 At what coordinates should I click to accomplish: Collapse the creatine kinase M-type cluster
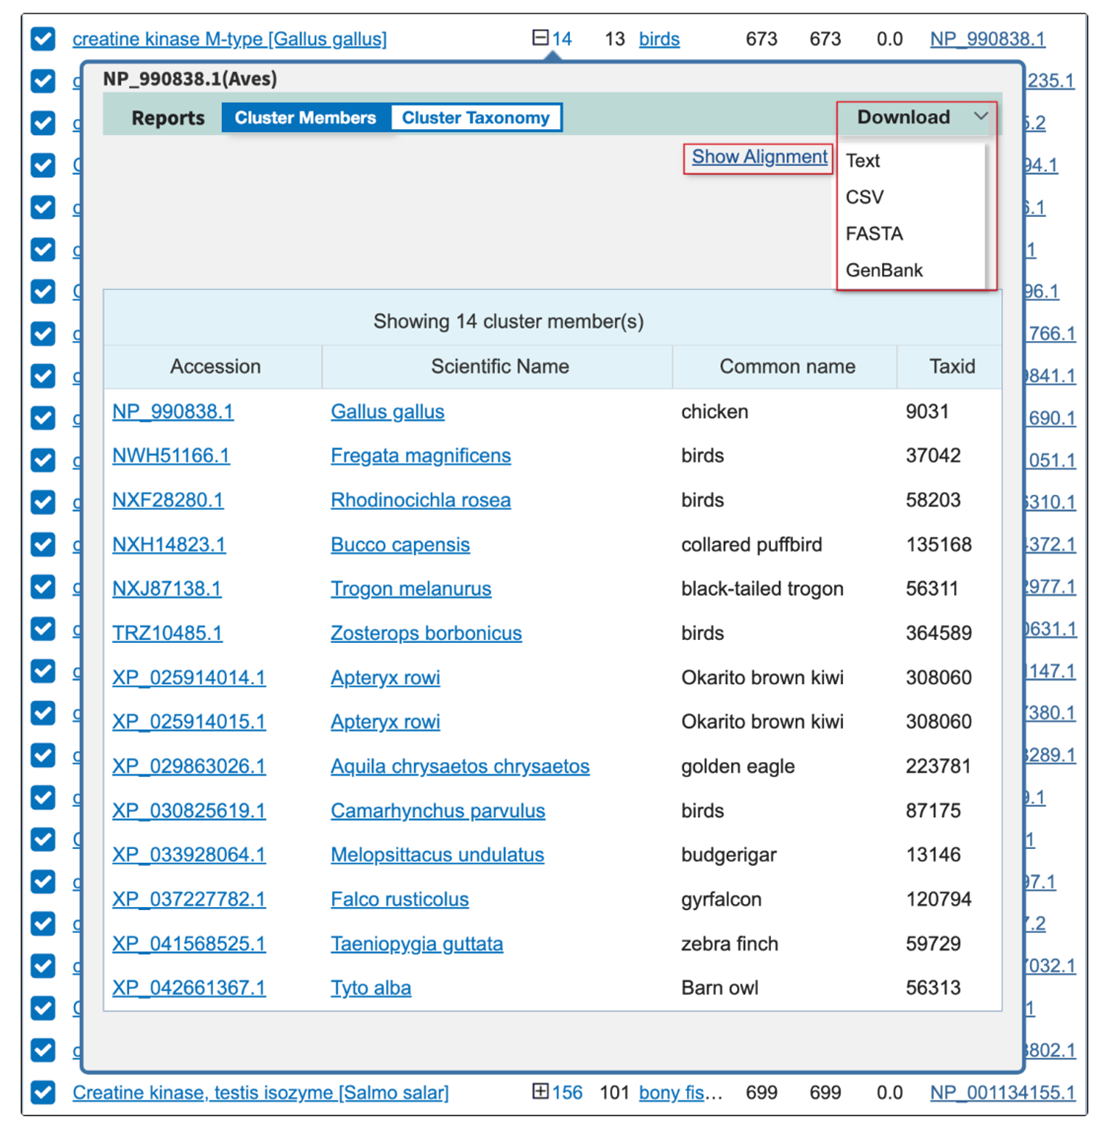point(540,38)
